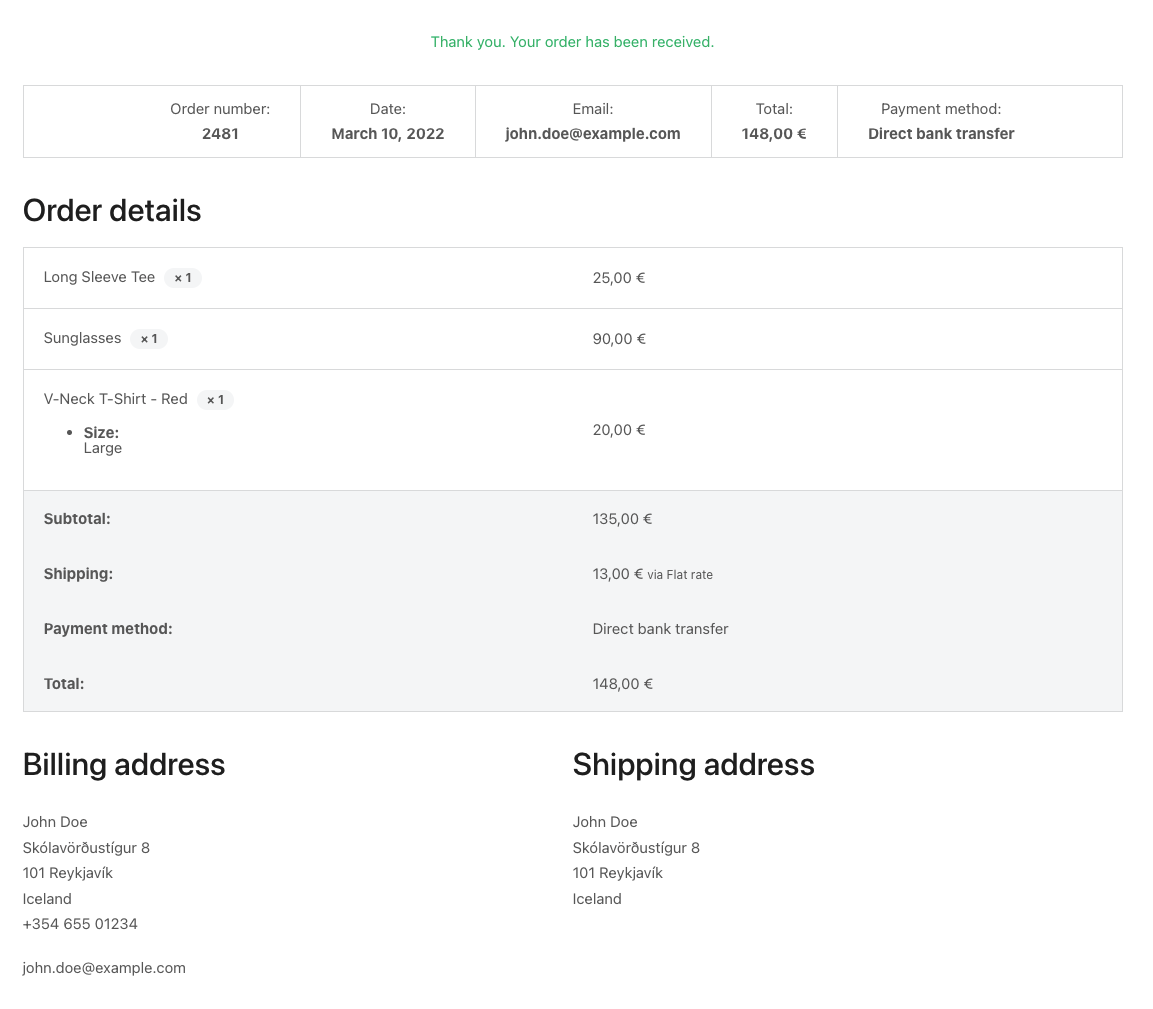Image resolution: width=1153 pixels, height=1009 pixels.
Task: Click the Shipping address heading
Action: click(x=693, y=765)
